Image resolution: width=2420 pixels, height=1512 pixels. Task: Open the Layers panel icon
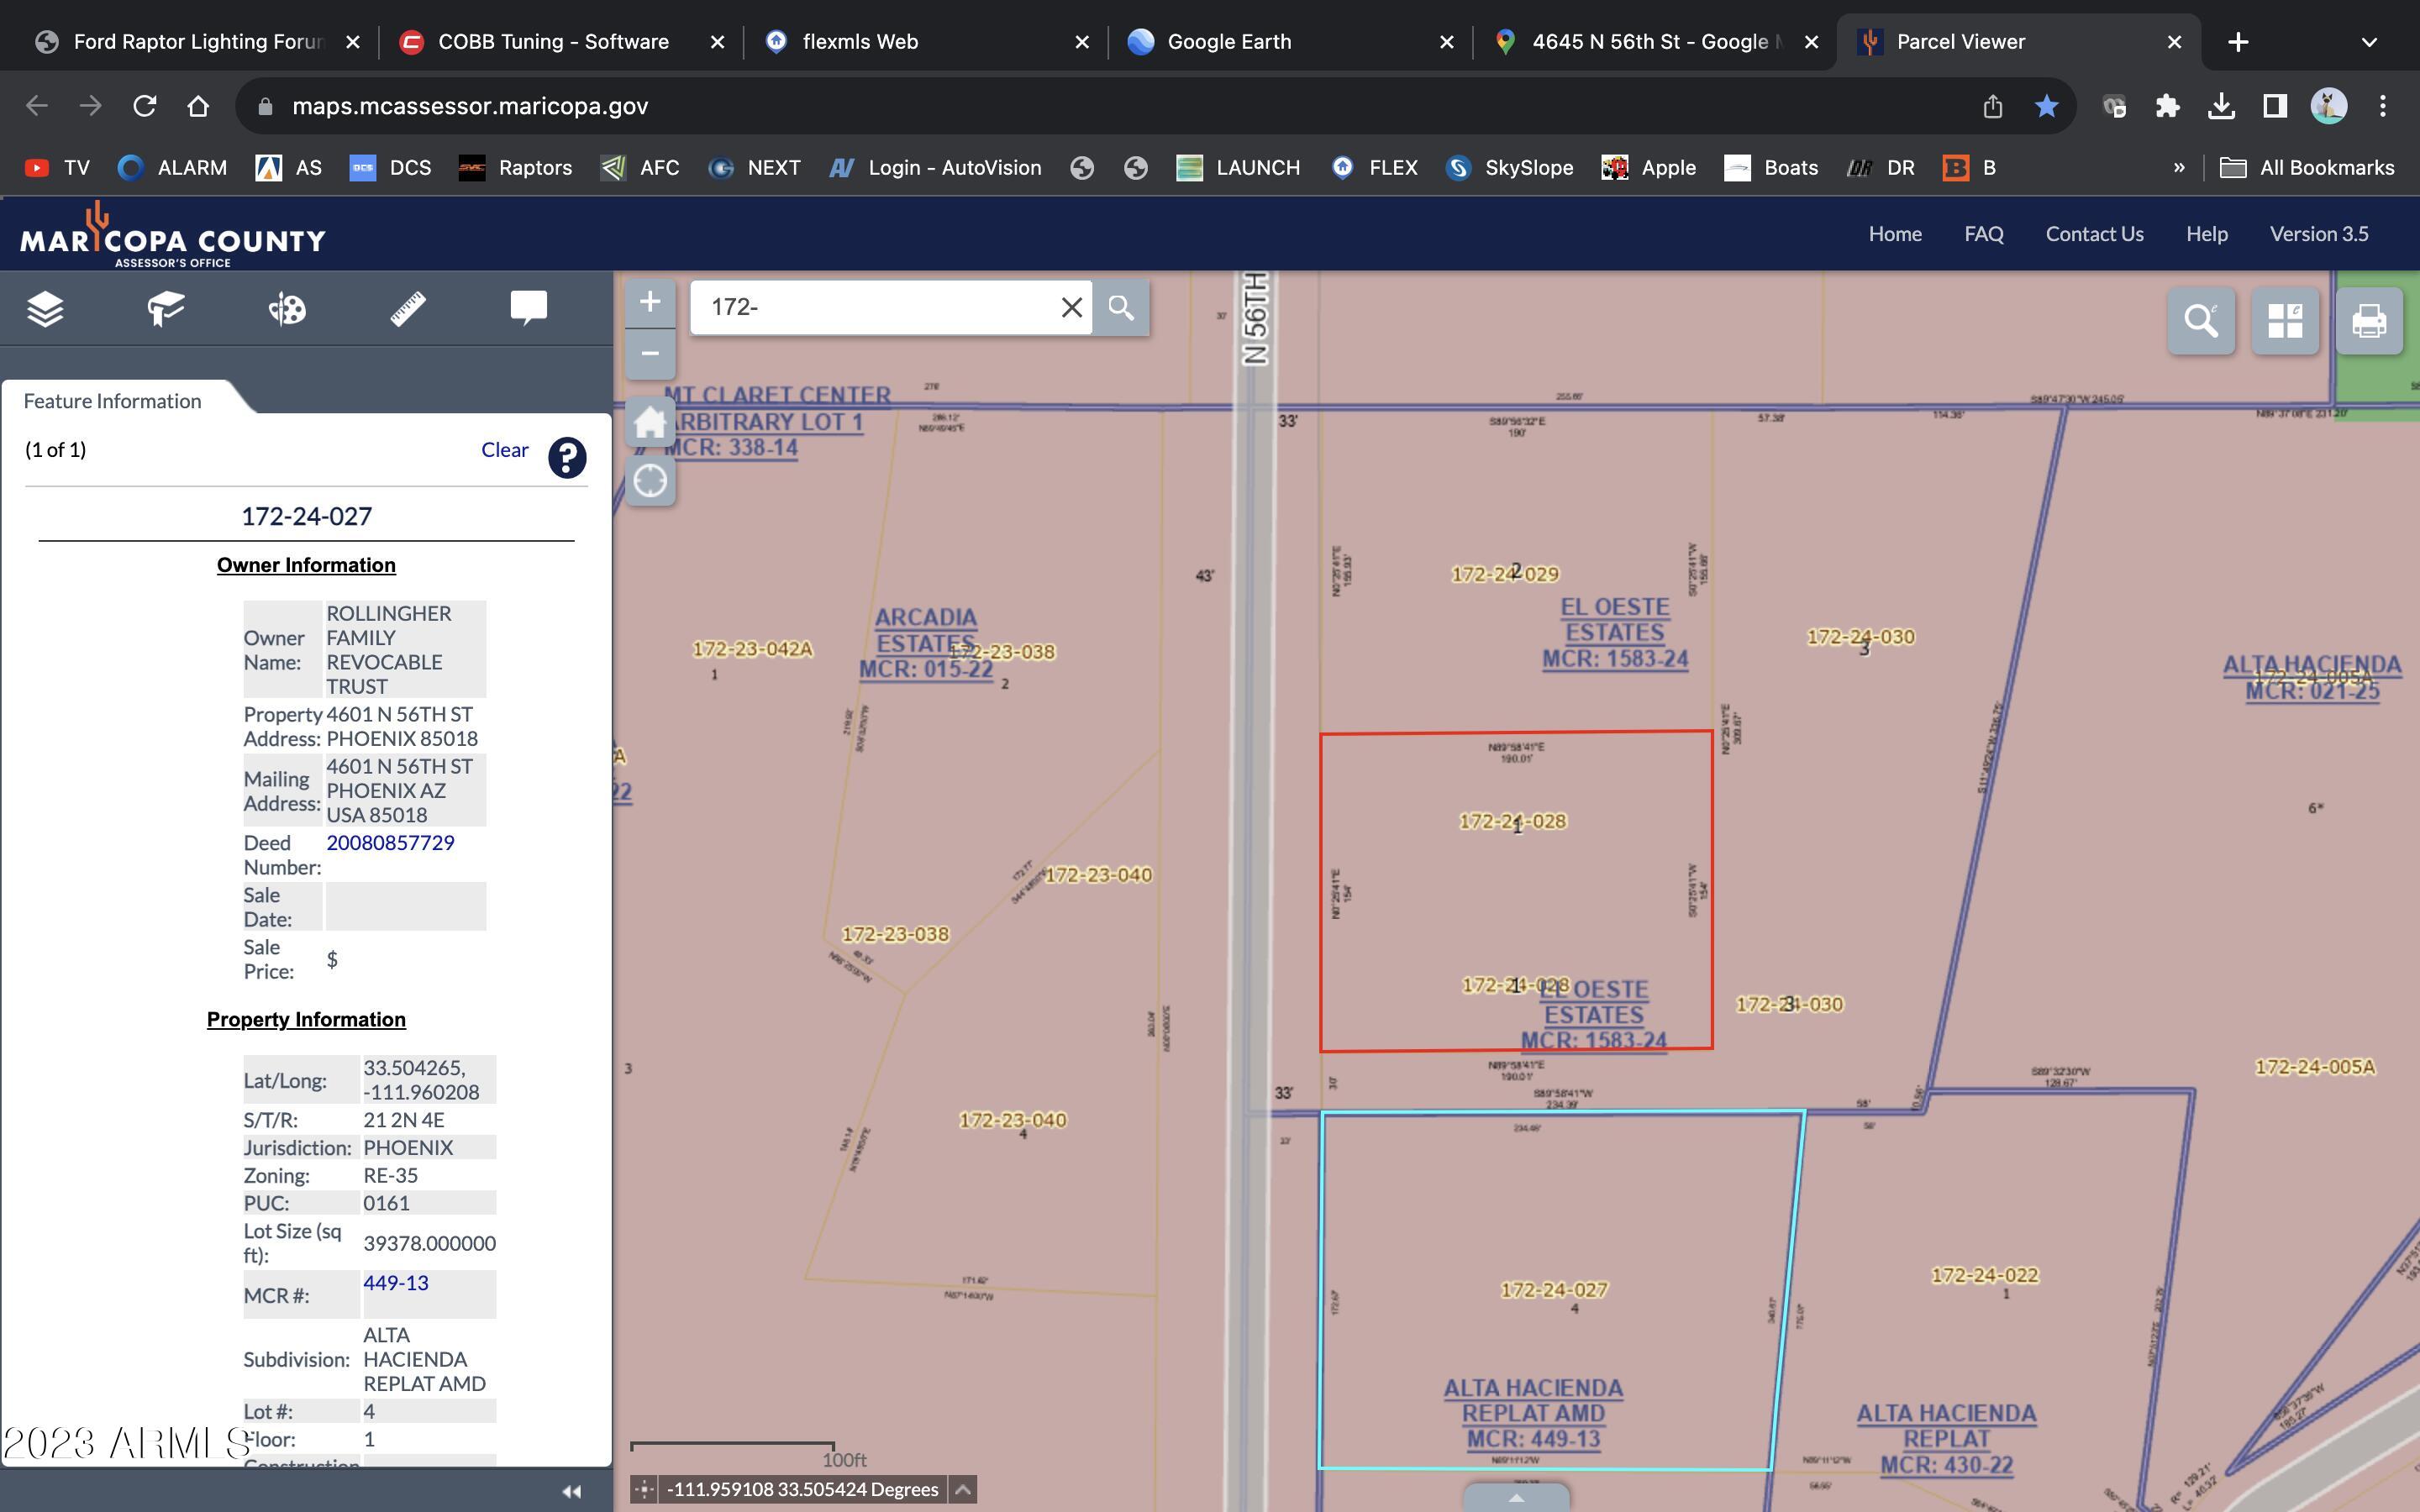(x=46, y=309)
